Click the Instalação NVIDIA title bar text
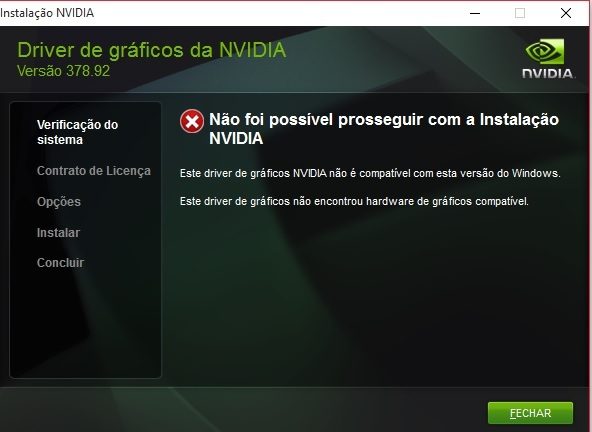The image size is (592, 432). tap(47, 13)
